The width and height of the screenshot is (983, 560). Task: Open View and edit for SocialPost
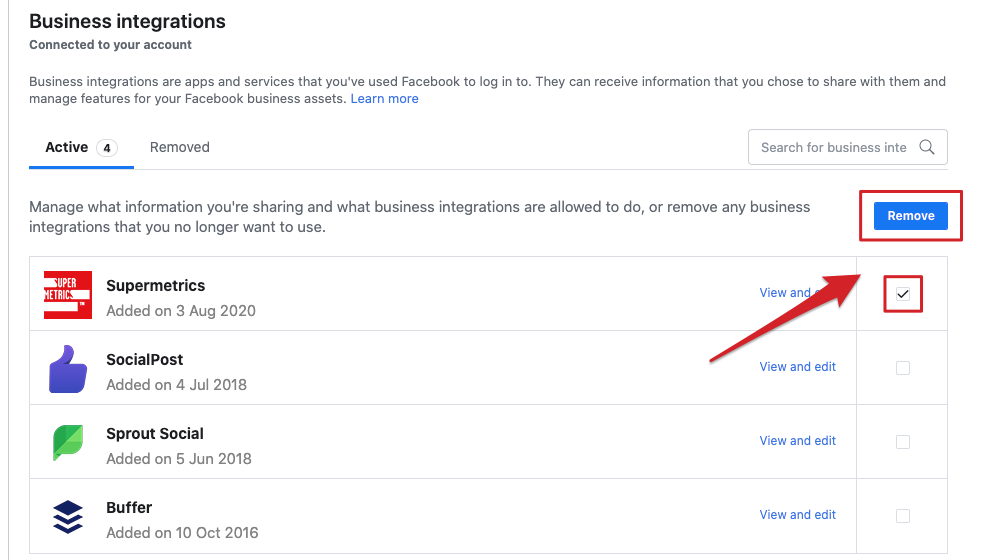click(x=797, y=367)
